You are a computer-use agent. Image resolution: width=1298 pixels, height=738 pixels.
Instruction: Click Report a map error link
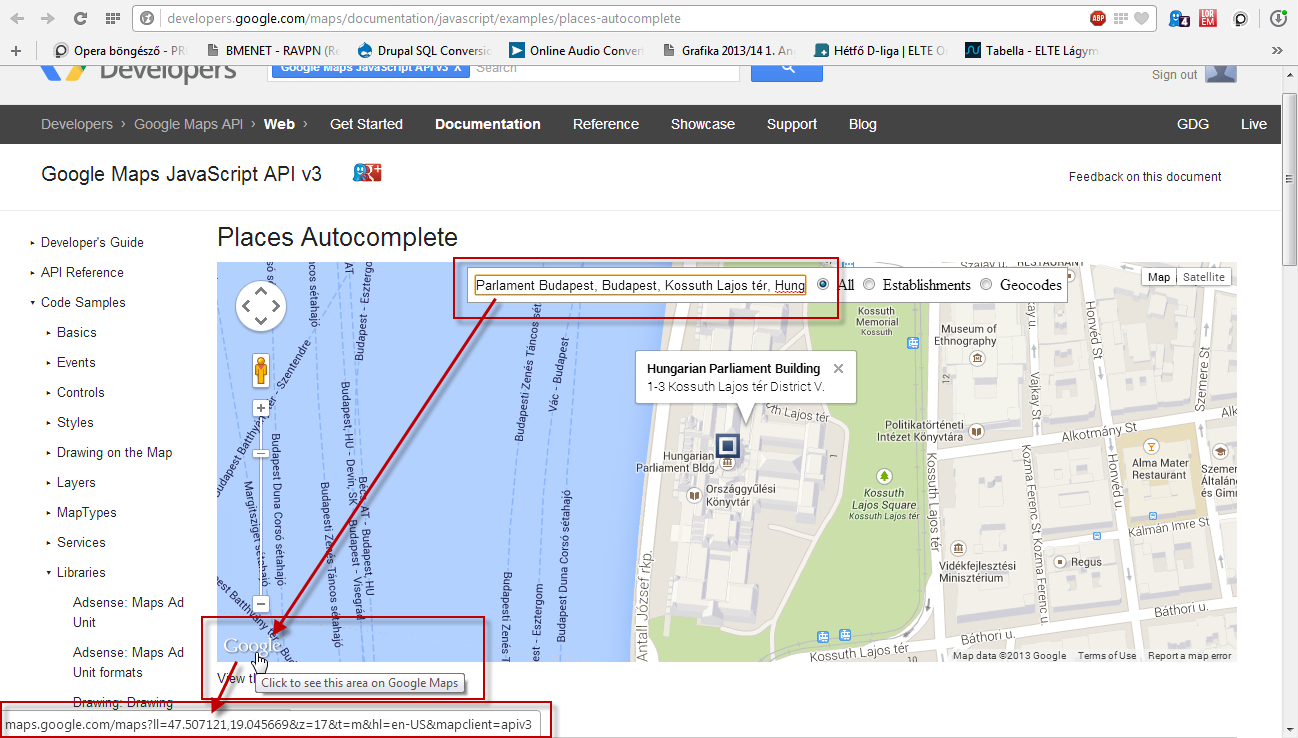click(1190, 656)
